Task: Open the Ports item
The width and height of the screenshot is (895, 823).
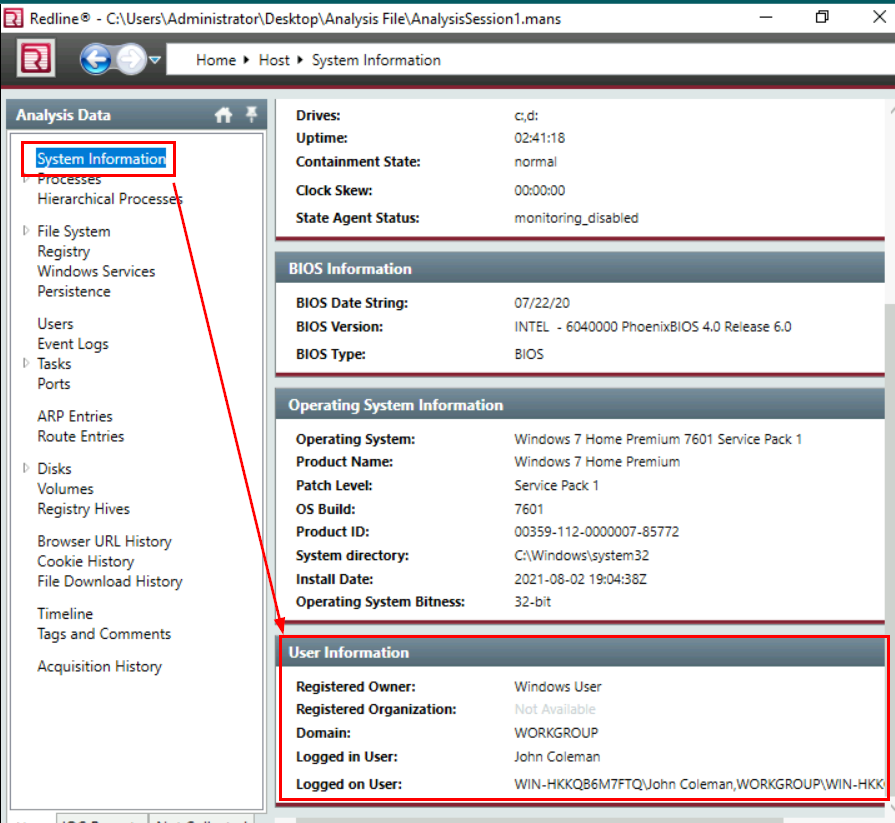Action: coord(54,384)
